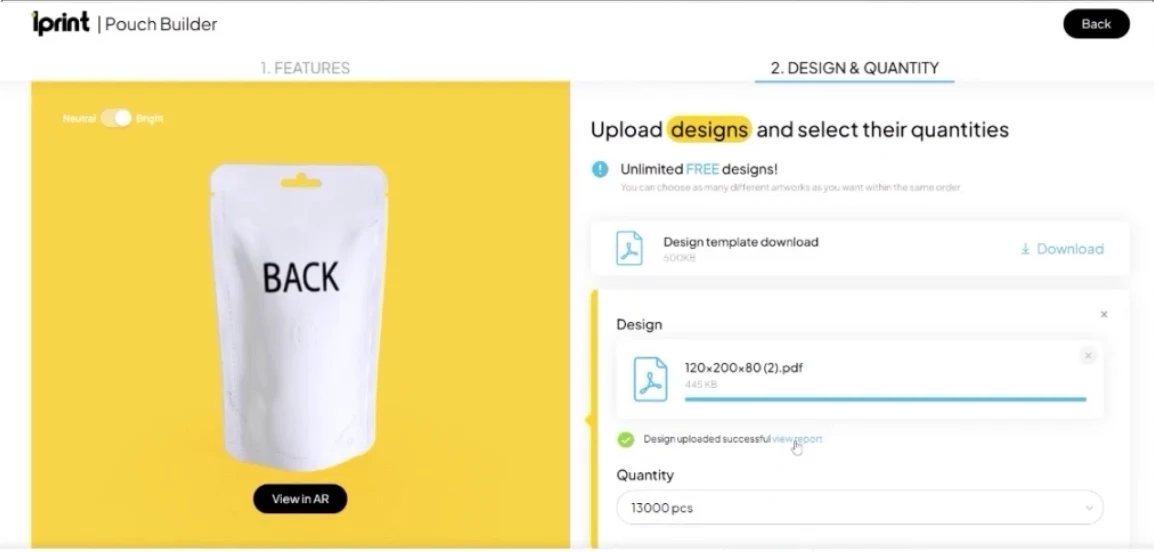
Task: Open the view report link
Action: tap(797, 439)
